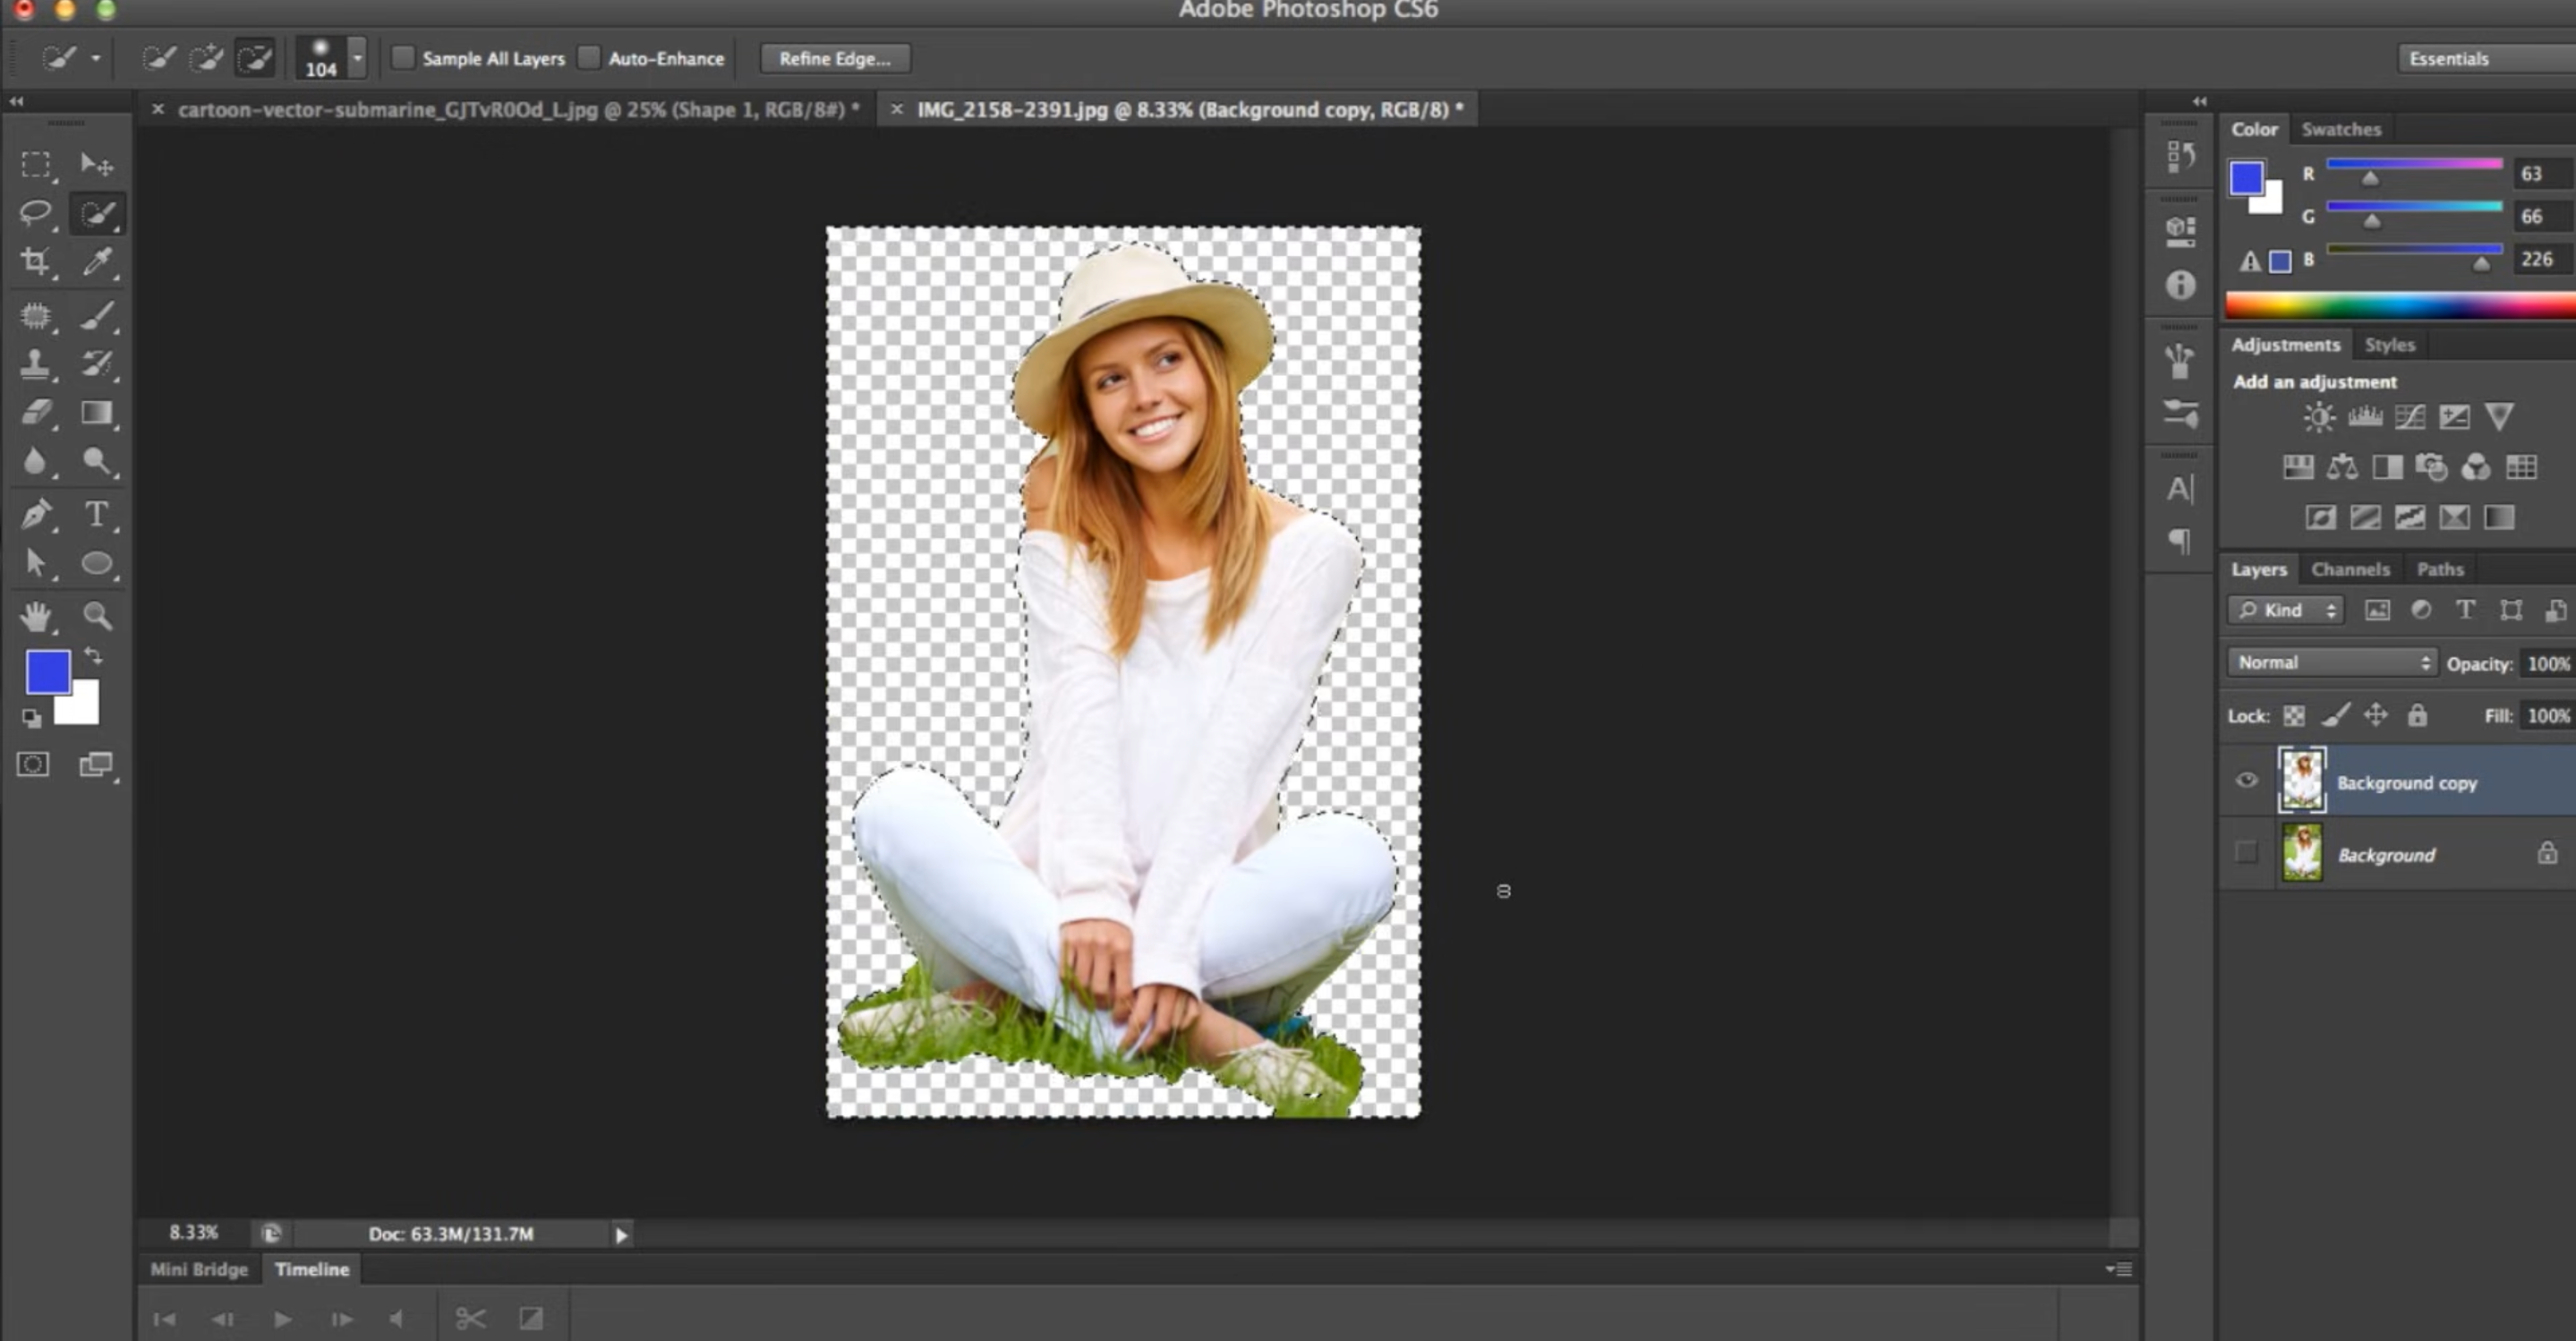This screenshot has width=2576, height=1341.
Task: Switch to the Swatches tab
Action: [2341, 129]
